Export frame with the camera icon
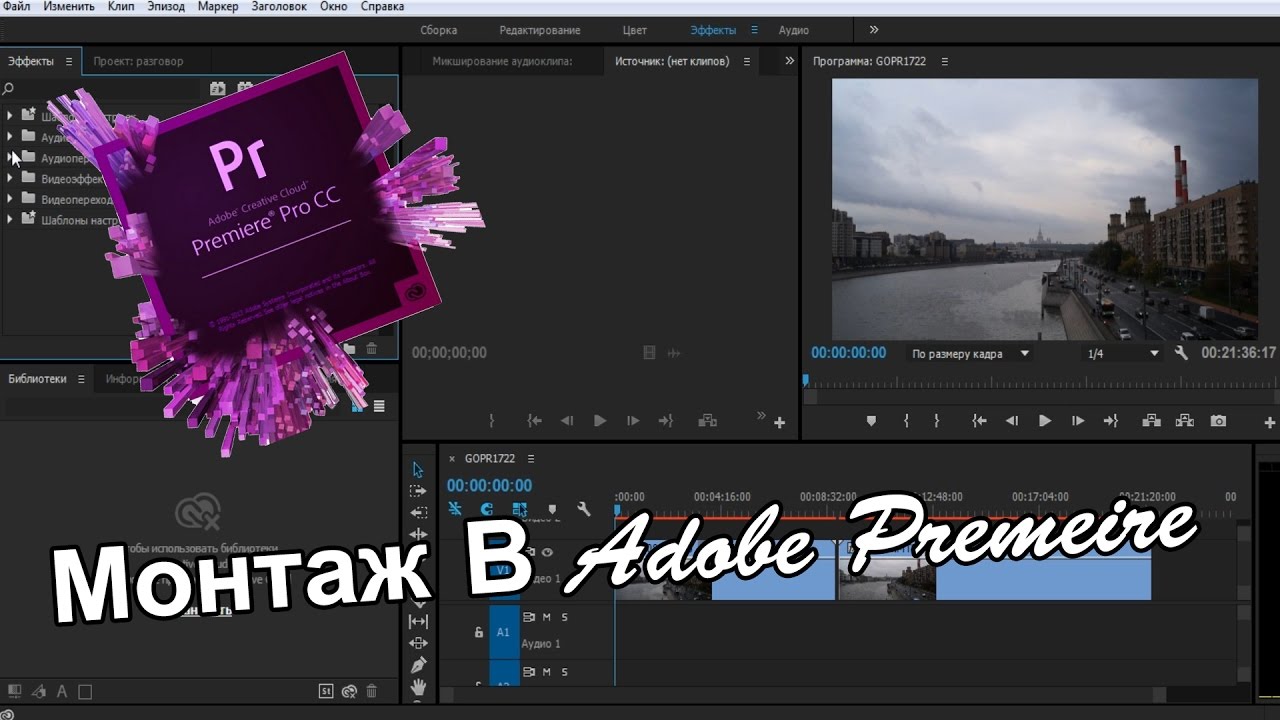Viewport: 1280px width, 720px height. [1218, 421]
